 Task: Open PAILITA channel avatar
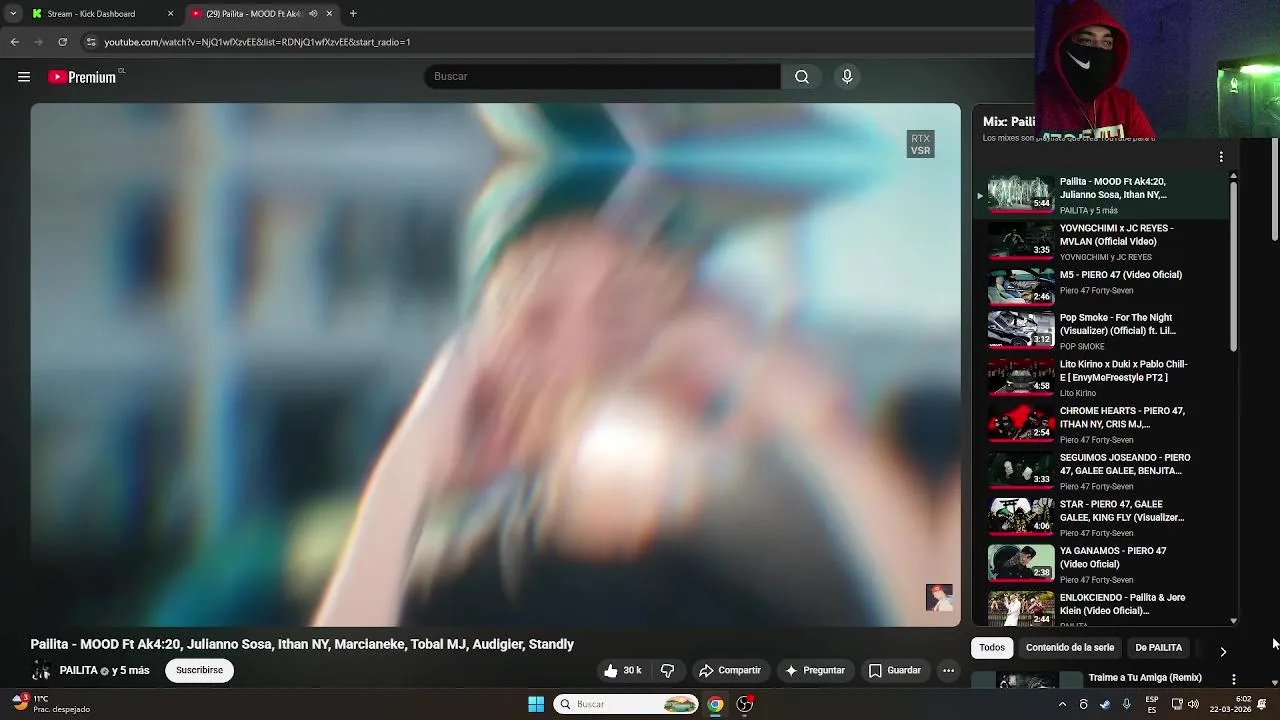pyautogui.click(x=41, y=671)
